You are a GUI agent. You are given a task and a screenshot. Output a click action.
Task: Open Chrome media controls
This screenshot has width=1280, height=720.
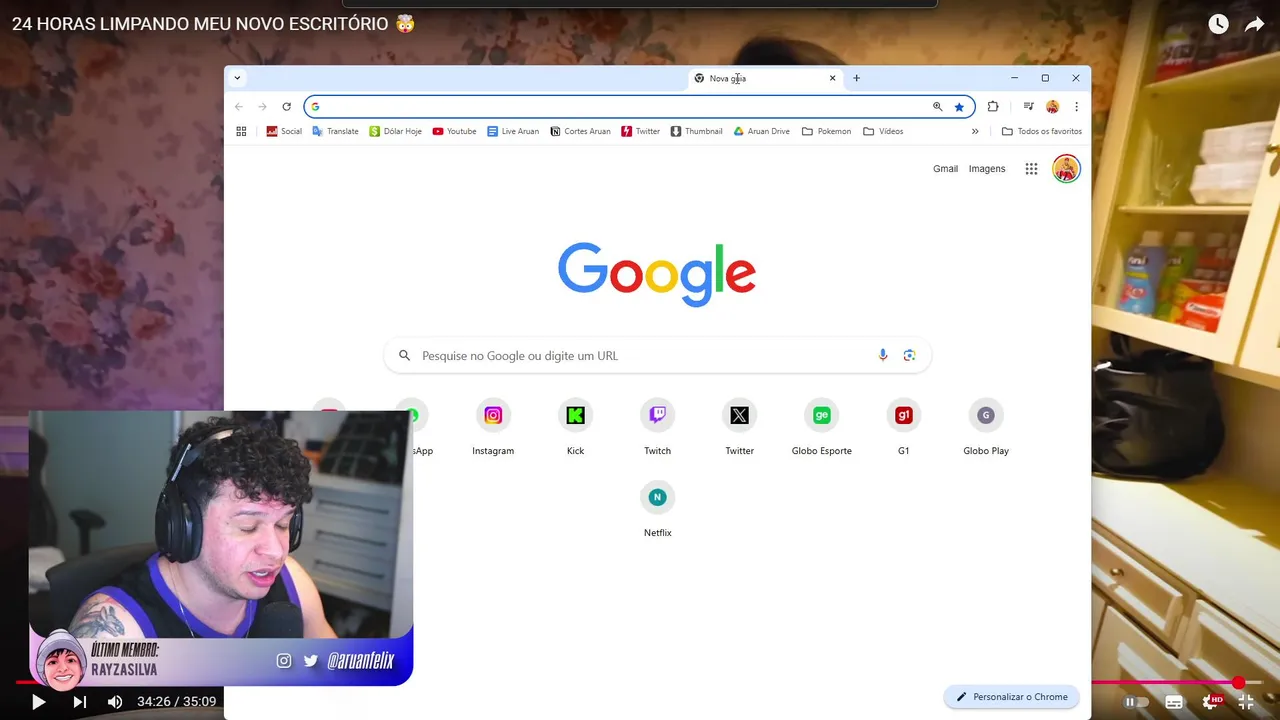[x=1028, y=106]
